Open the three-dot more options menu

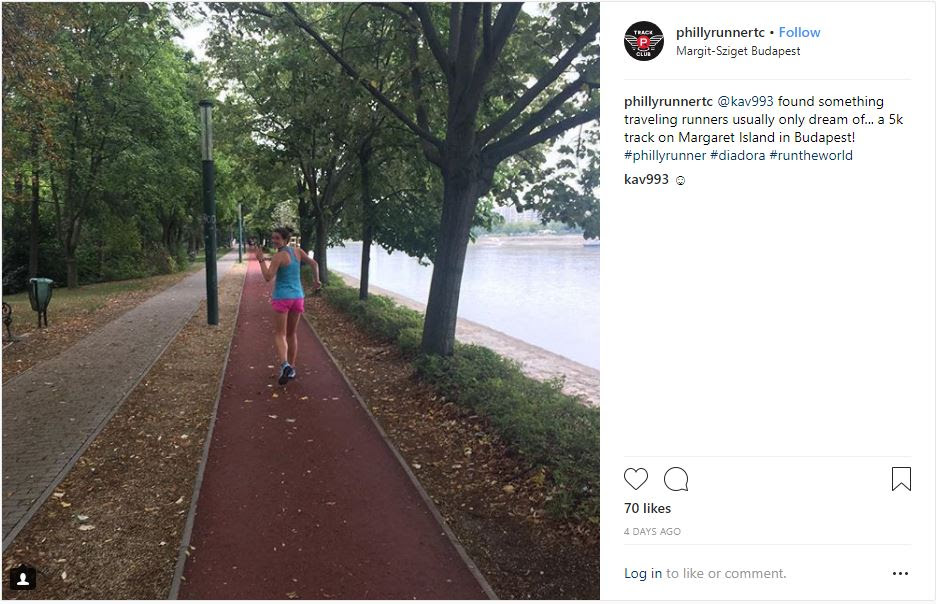tap(900, 573)
